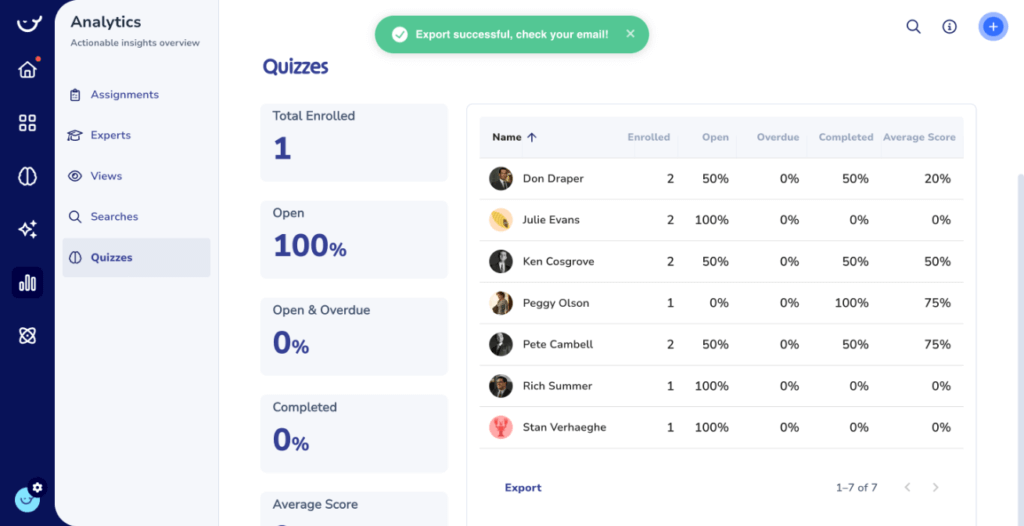Open Assignments analytics section
The width and height of the screenshot is (1024, 526).
tap(124, 95)
